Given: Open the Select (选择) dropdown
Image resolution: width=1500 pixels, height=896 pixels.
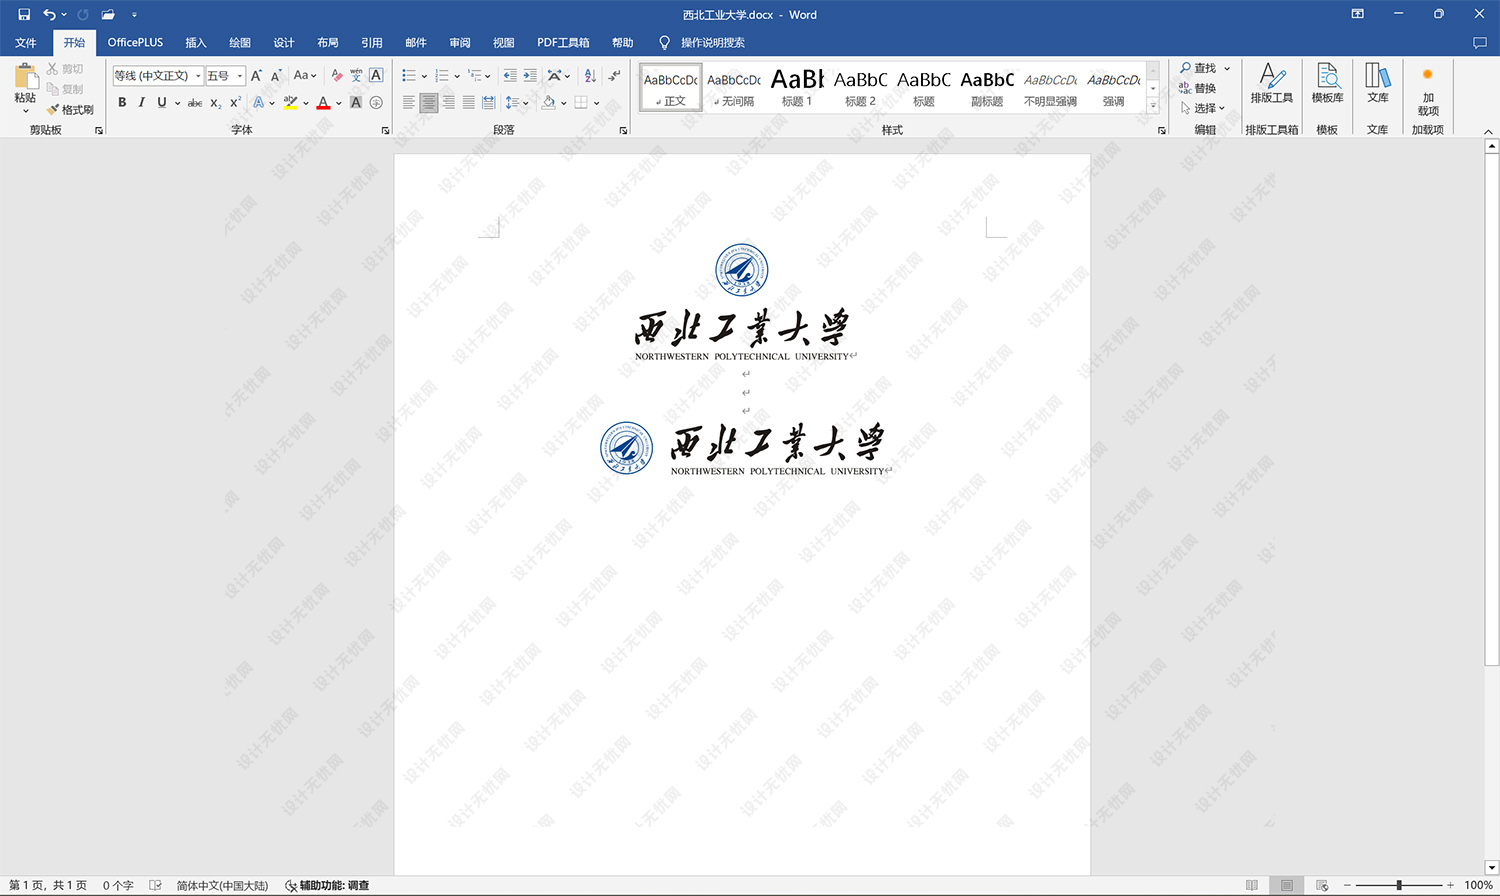Looking at the screenshot, I should pyautogui.click(x=1203, y=108).
